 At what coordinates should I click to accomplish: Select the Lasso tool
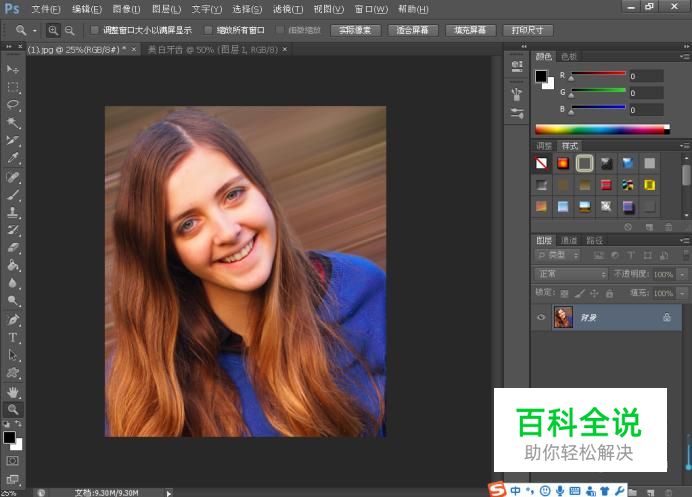[13, 104]
